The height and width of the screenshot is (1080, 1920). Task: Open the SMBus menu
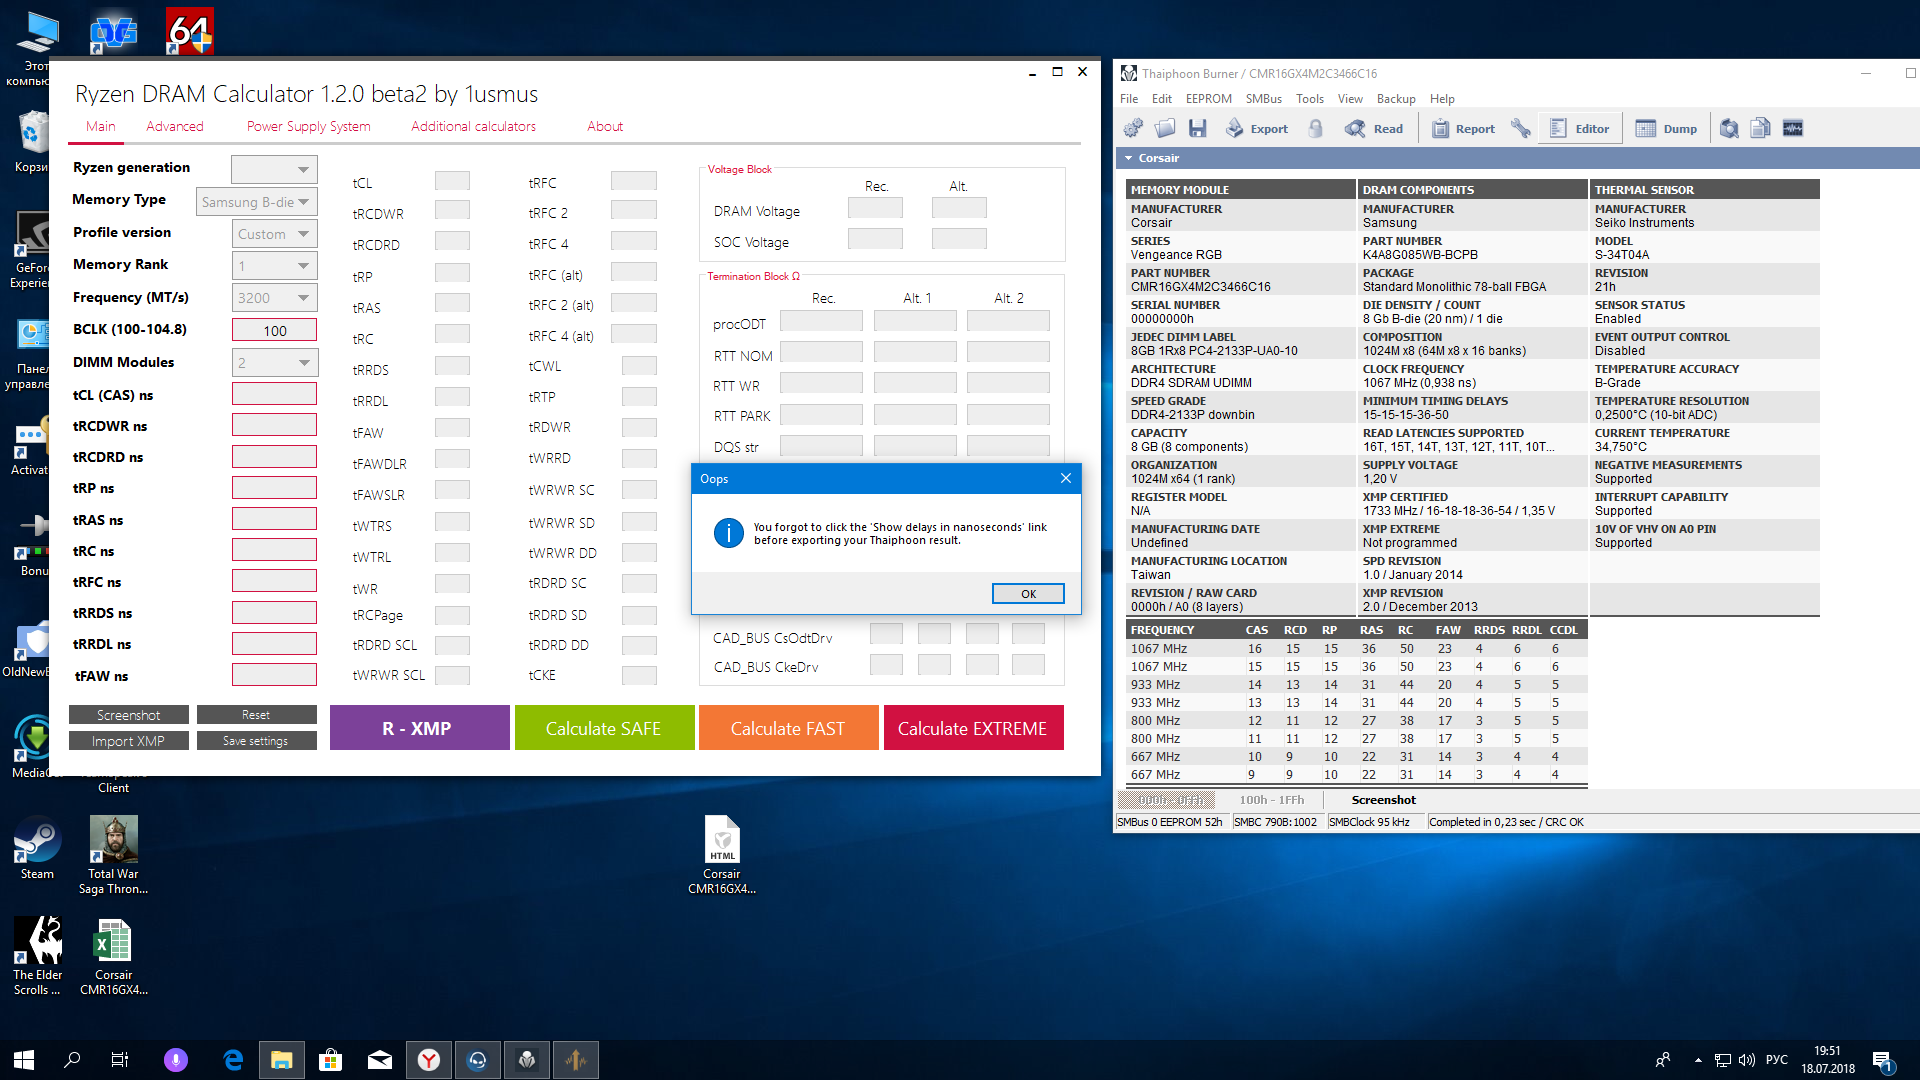coord(1263,99)
